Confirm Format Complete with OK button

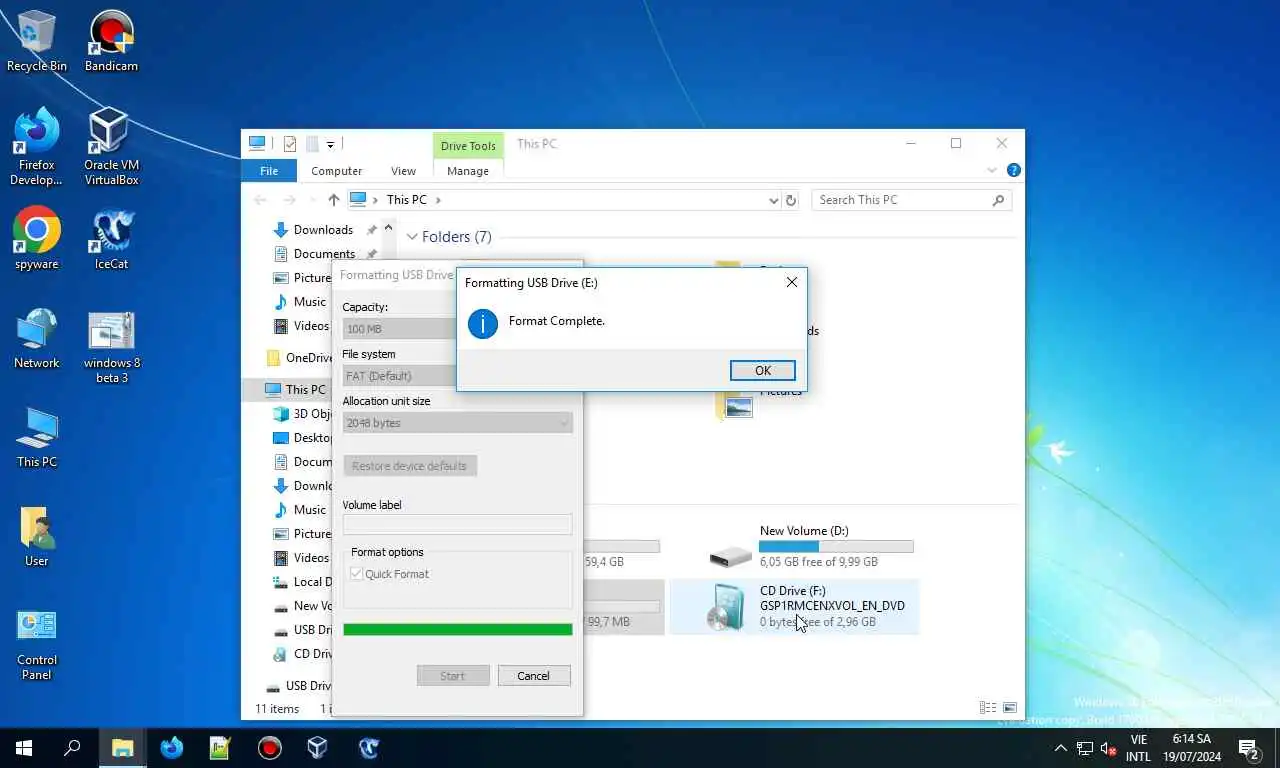[762, 370]
